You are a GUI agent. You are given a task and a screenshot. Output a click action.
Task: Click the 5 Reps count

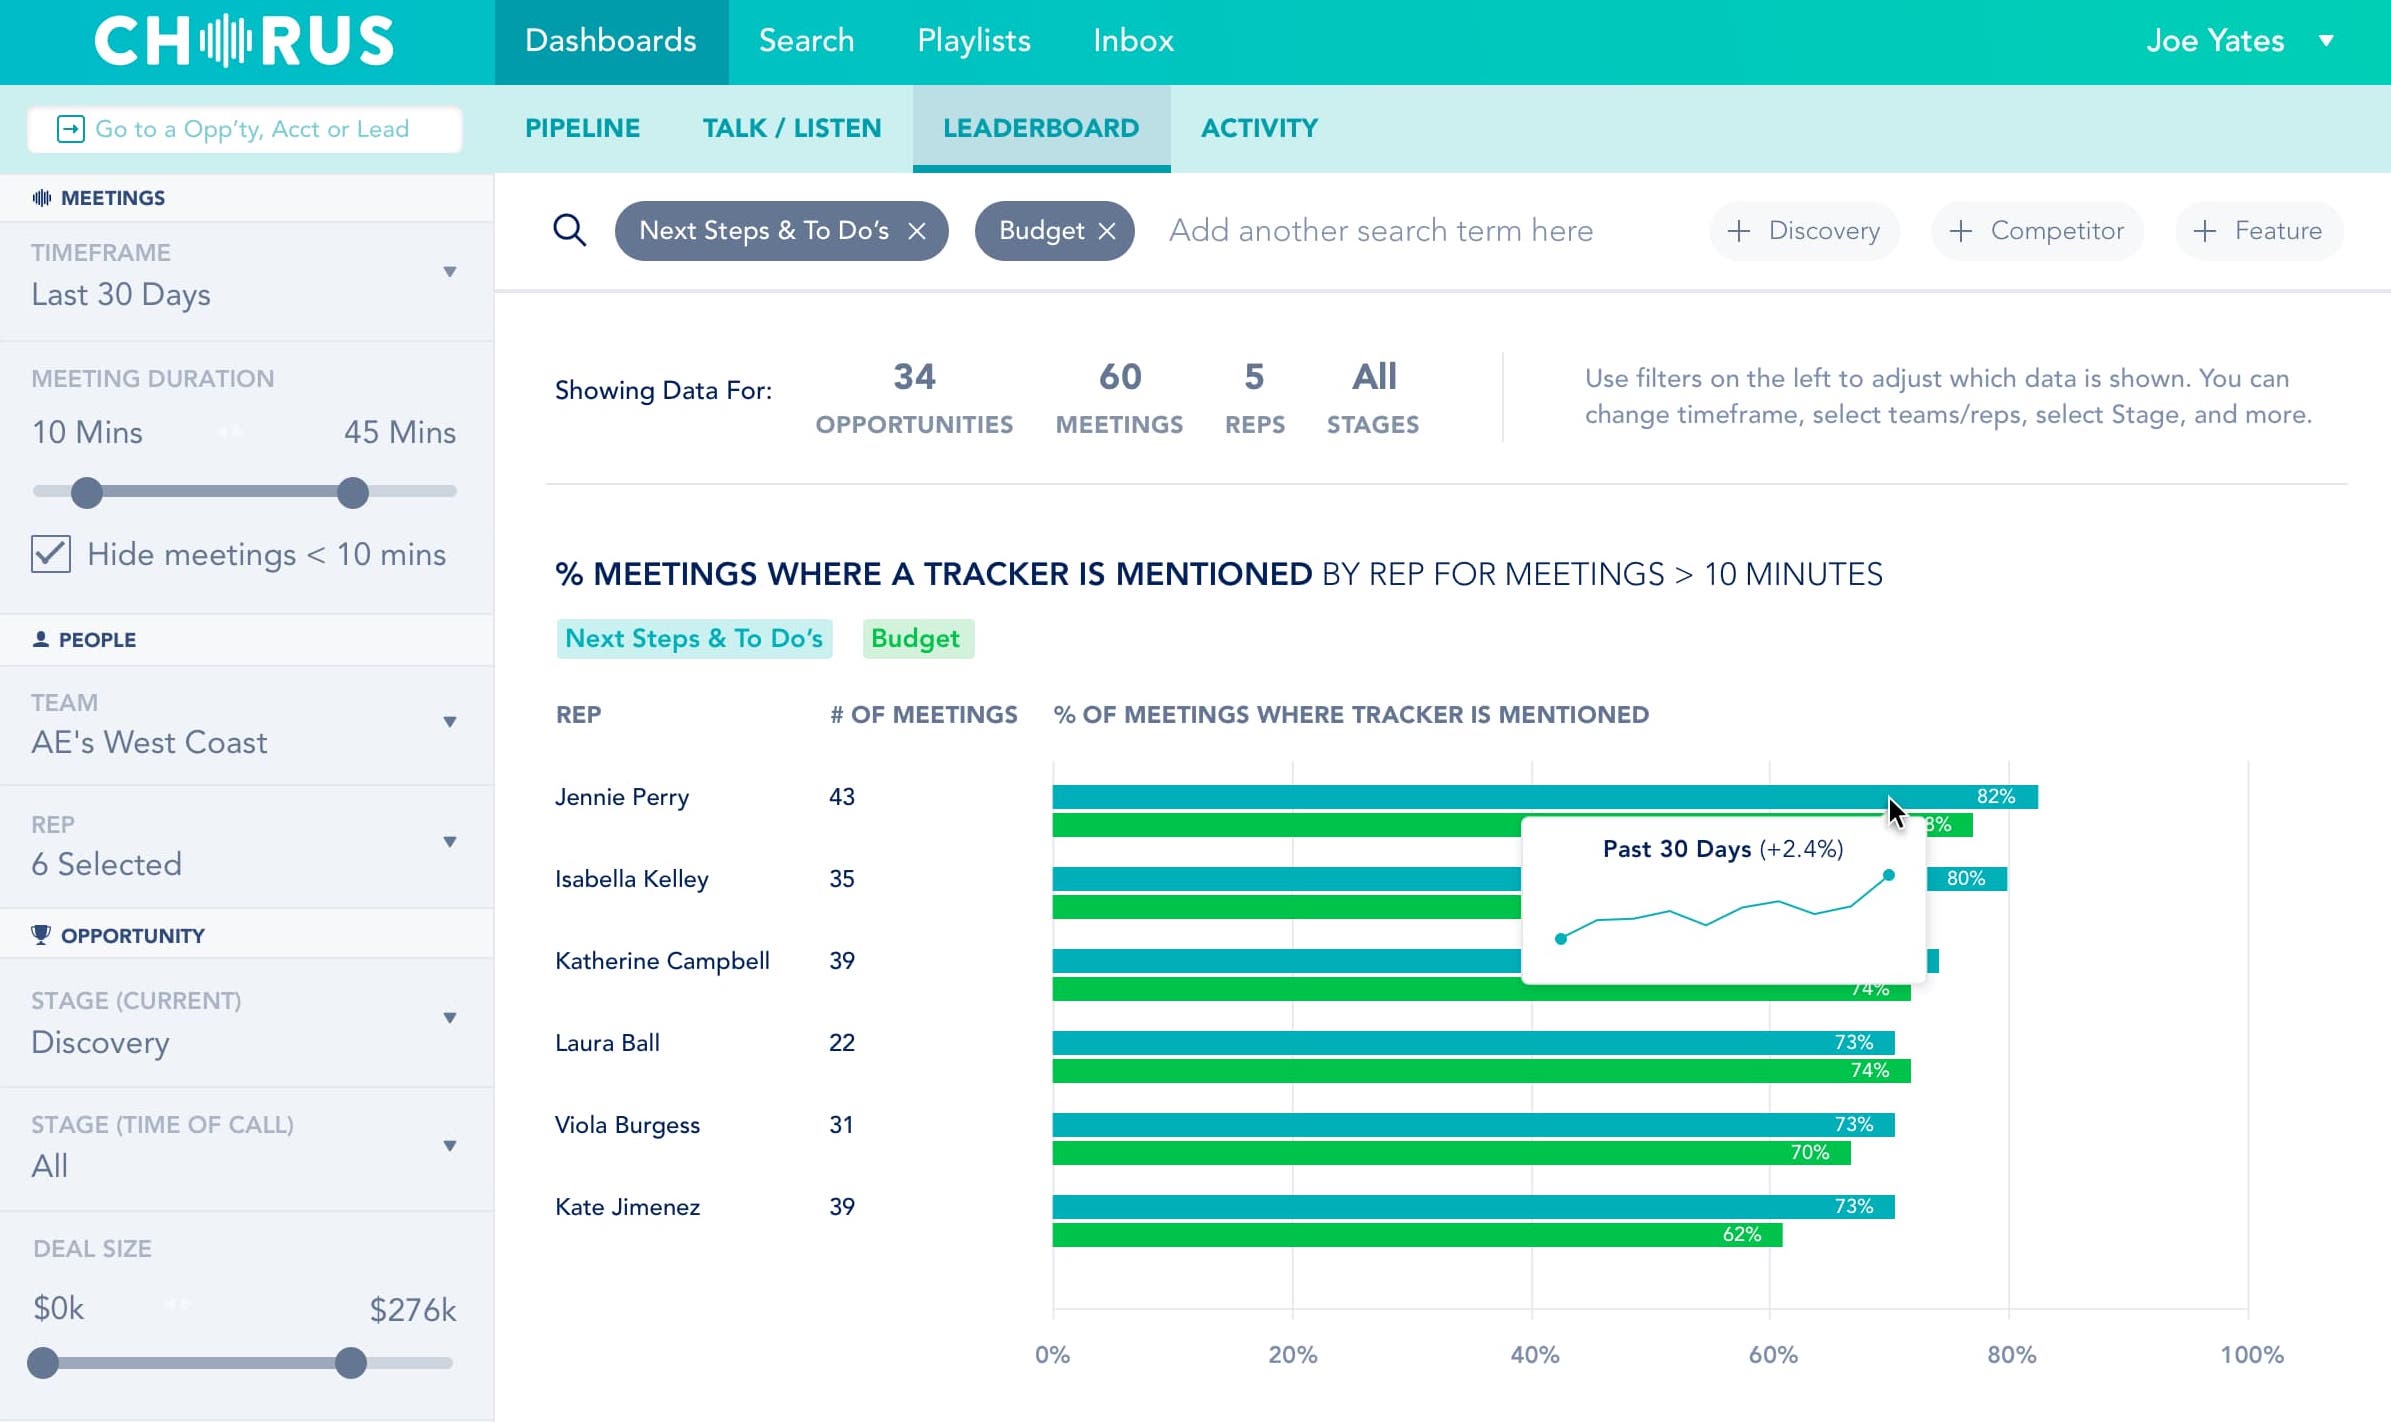pos(1255,397)
